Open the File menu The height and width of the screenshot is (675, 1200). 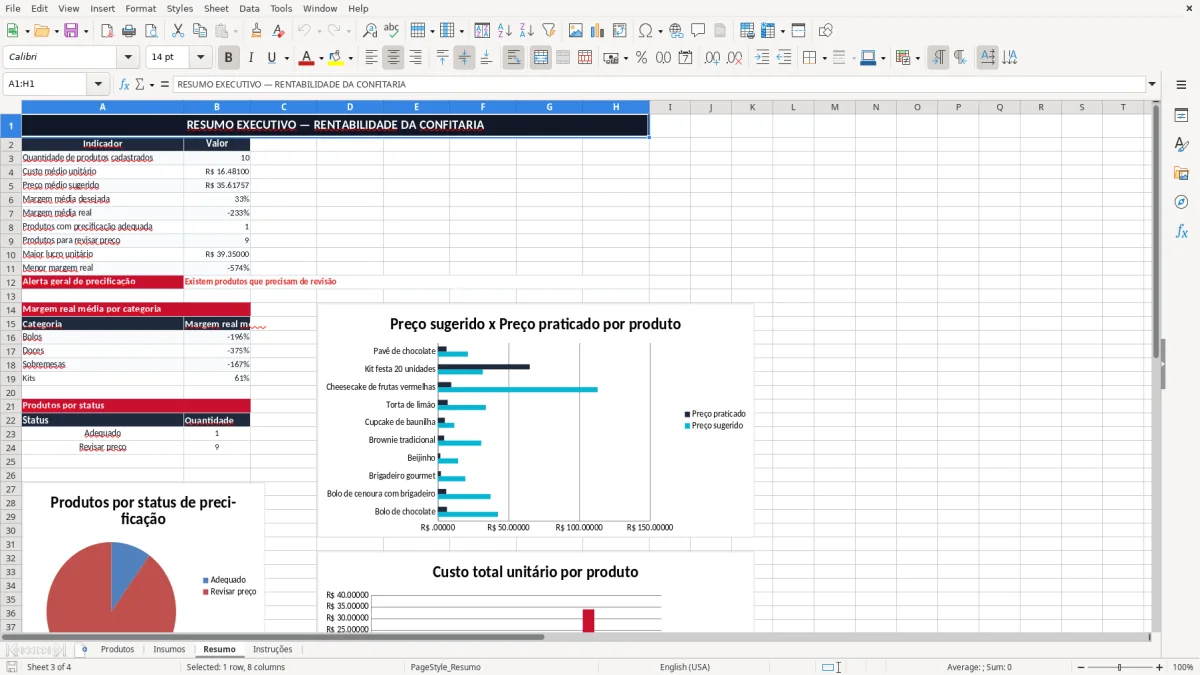[12, 8]
